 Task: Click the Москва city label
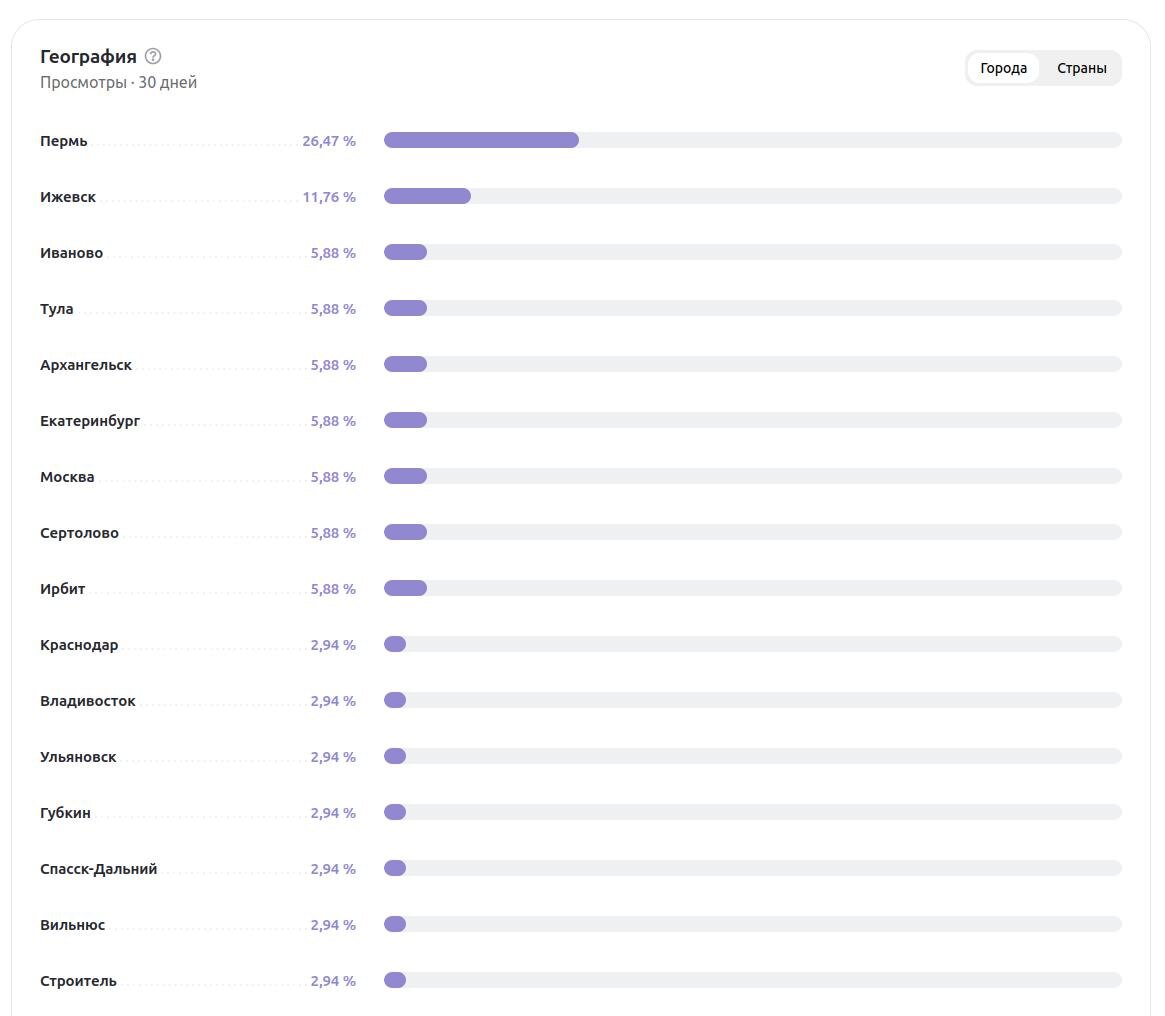(67, 477)
